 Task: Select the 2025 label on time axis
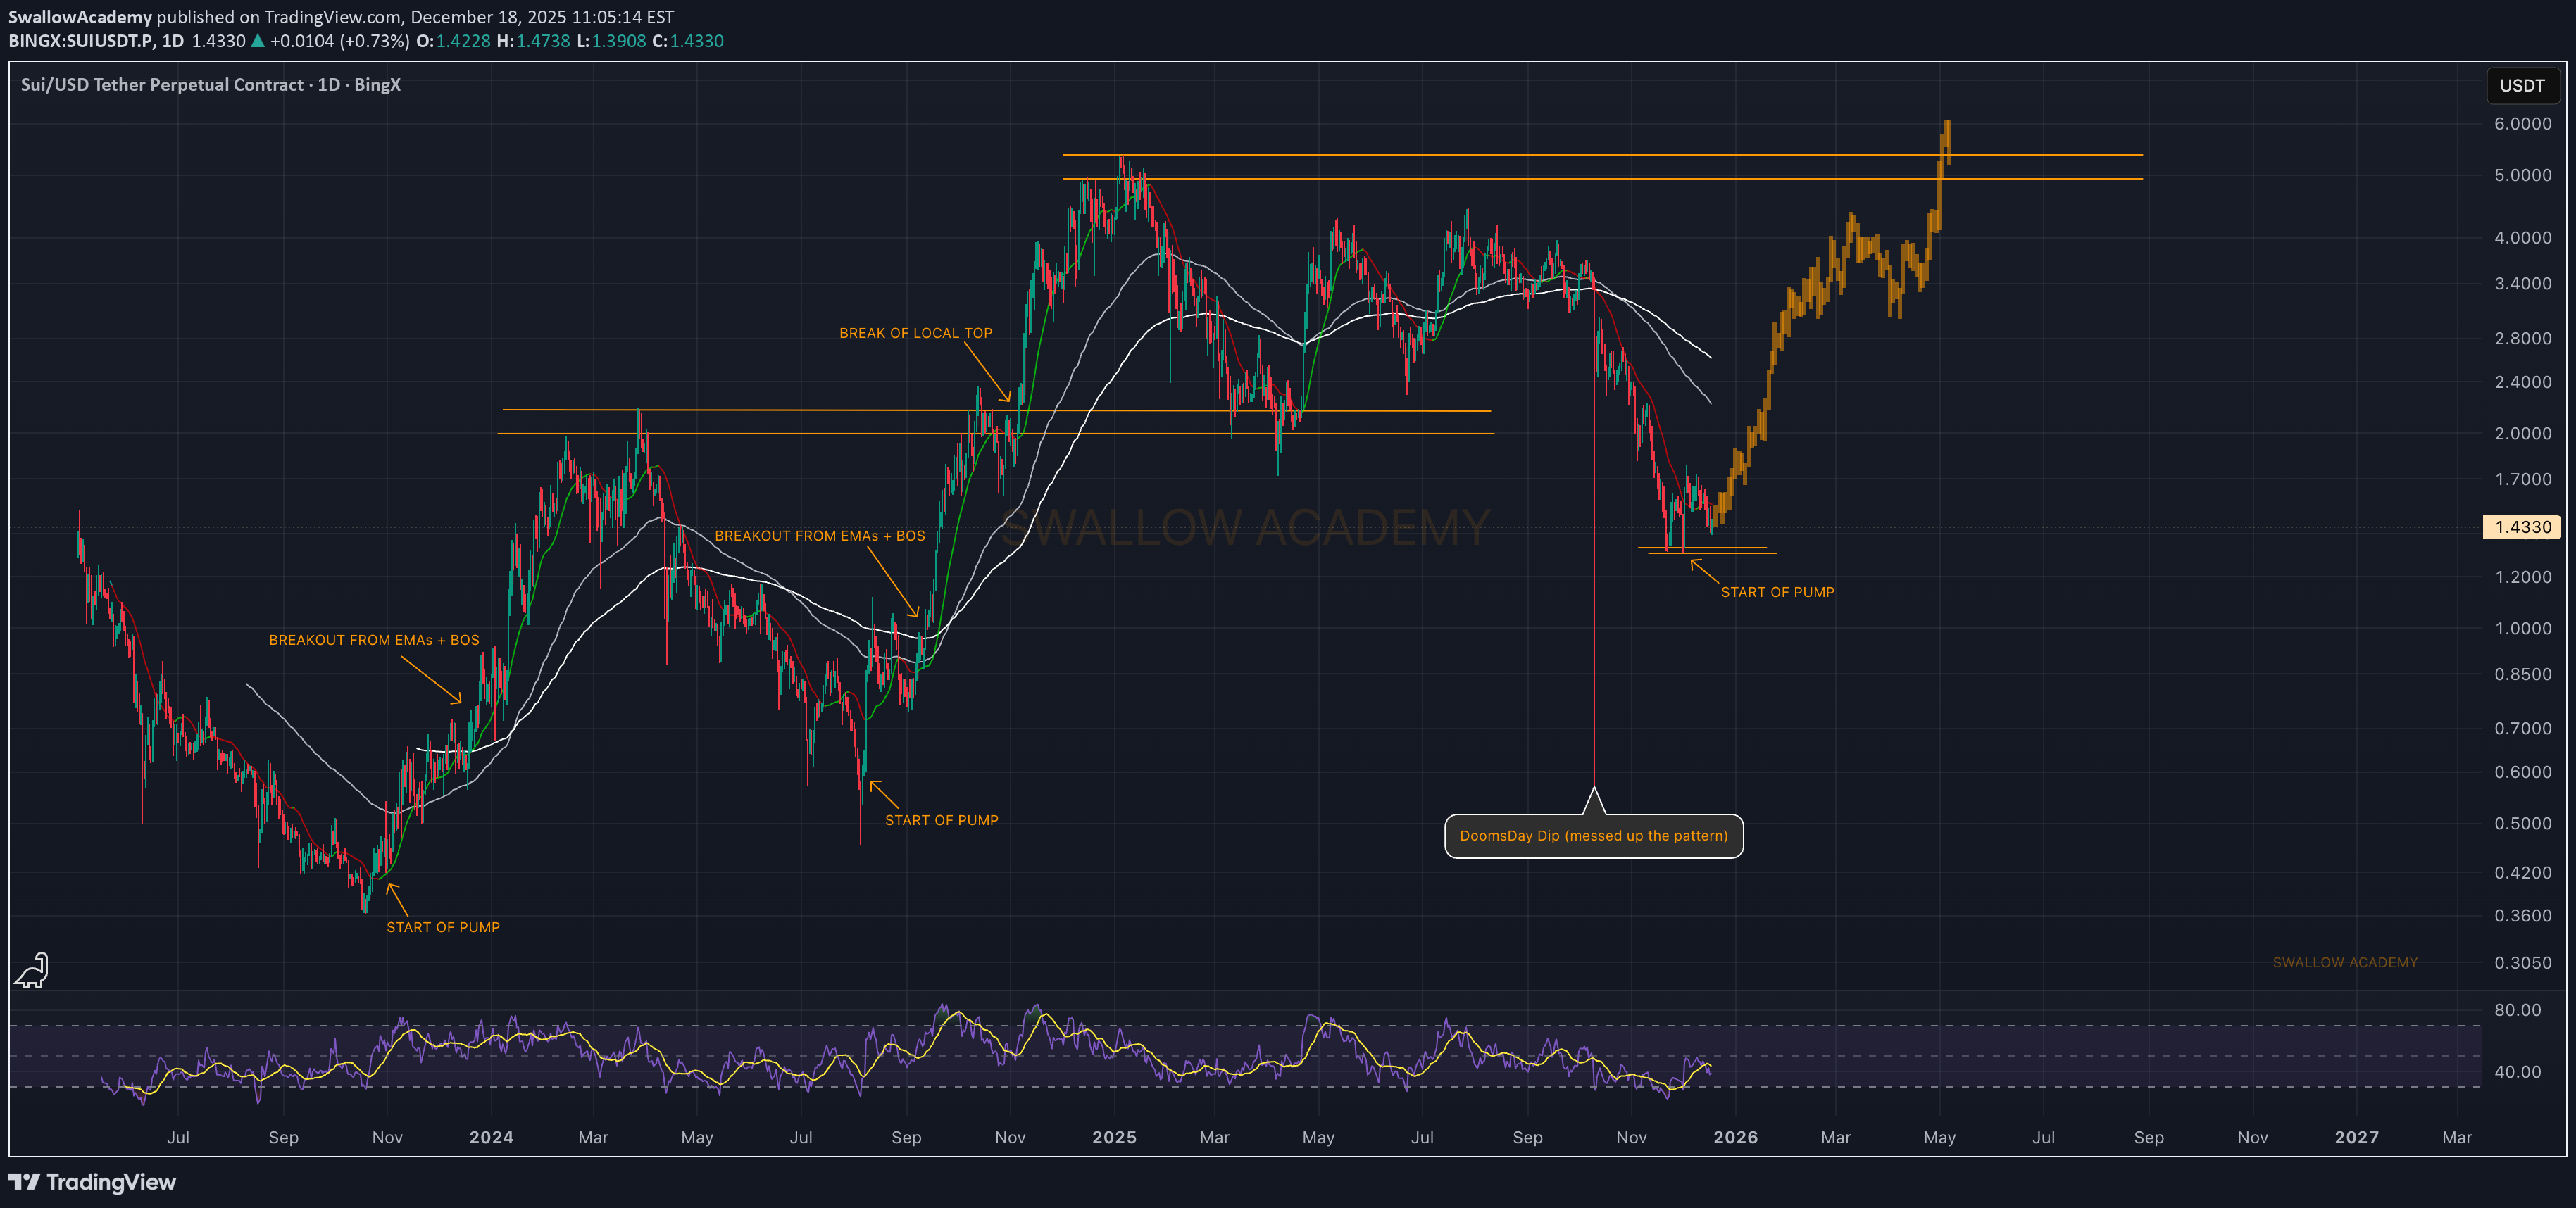[x=1114, y=1137]
